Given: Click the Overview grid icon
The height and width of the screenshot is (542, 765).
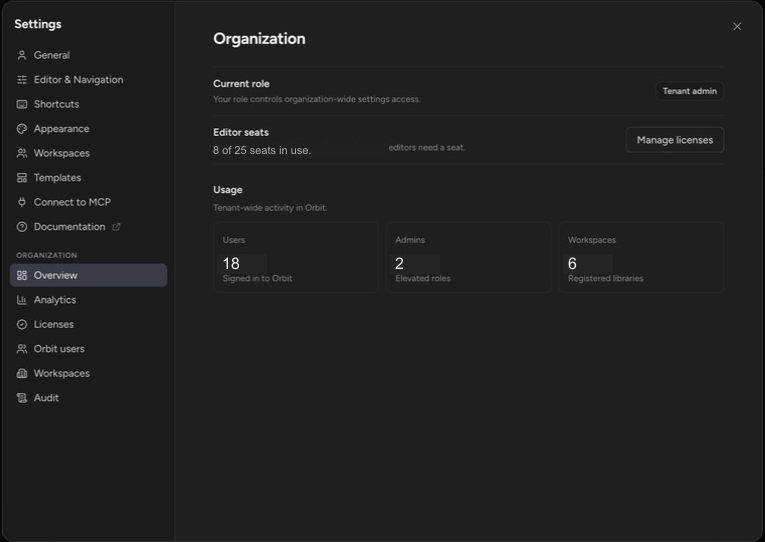Looking at the screenshot, I should pyautogui.click(x=21, y=275).
